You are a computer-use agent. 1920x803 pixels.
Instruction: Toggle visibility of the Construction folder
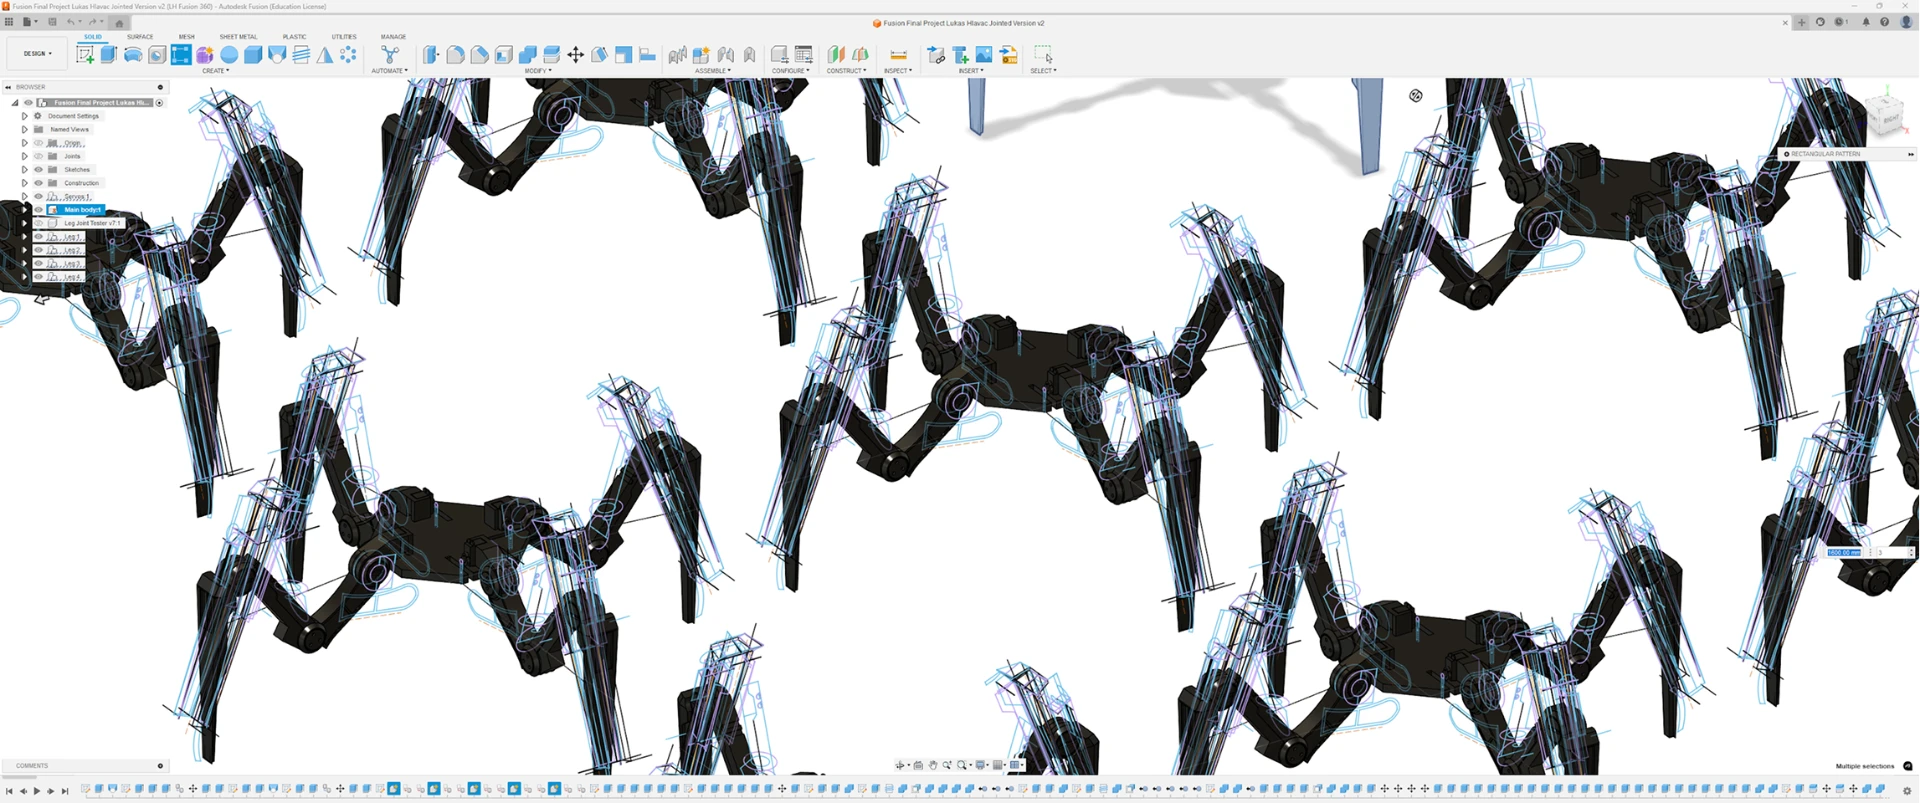39,183
